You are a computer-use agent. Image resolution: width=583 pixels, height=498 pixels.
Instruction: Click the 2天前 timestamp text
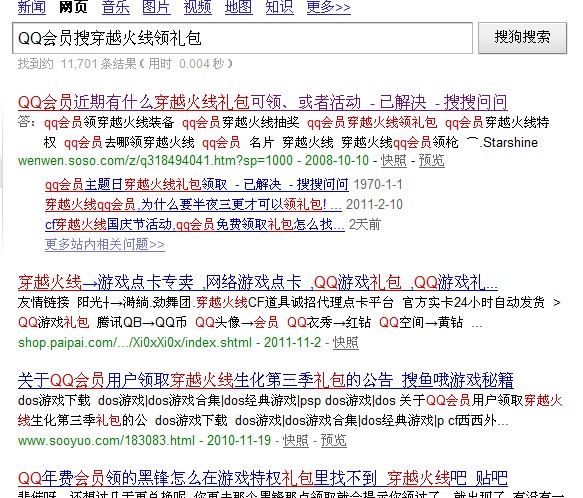365,224
